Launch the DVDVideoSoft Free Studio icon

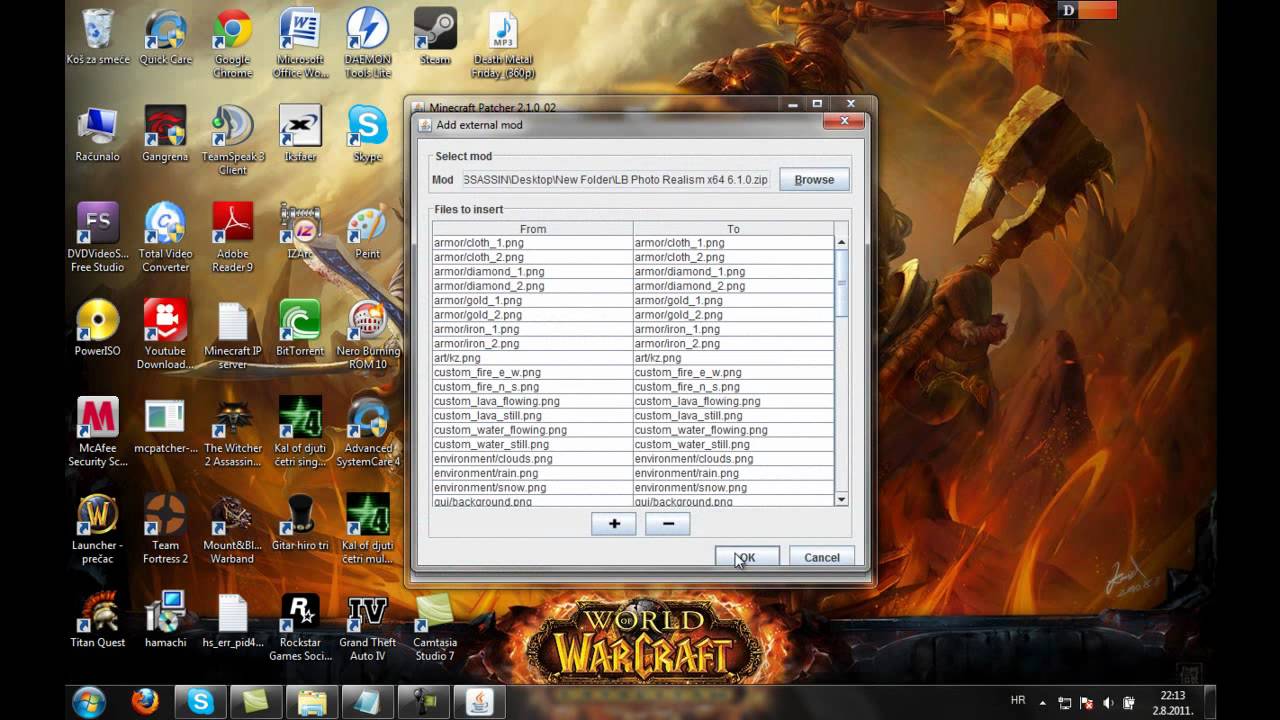click(98, 237)
